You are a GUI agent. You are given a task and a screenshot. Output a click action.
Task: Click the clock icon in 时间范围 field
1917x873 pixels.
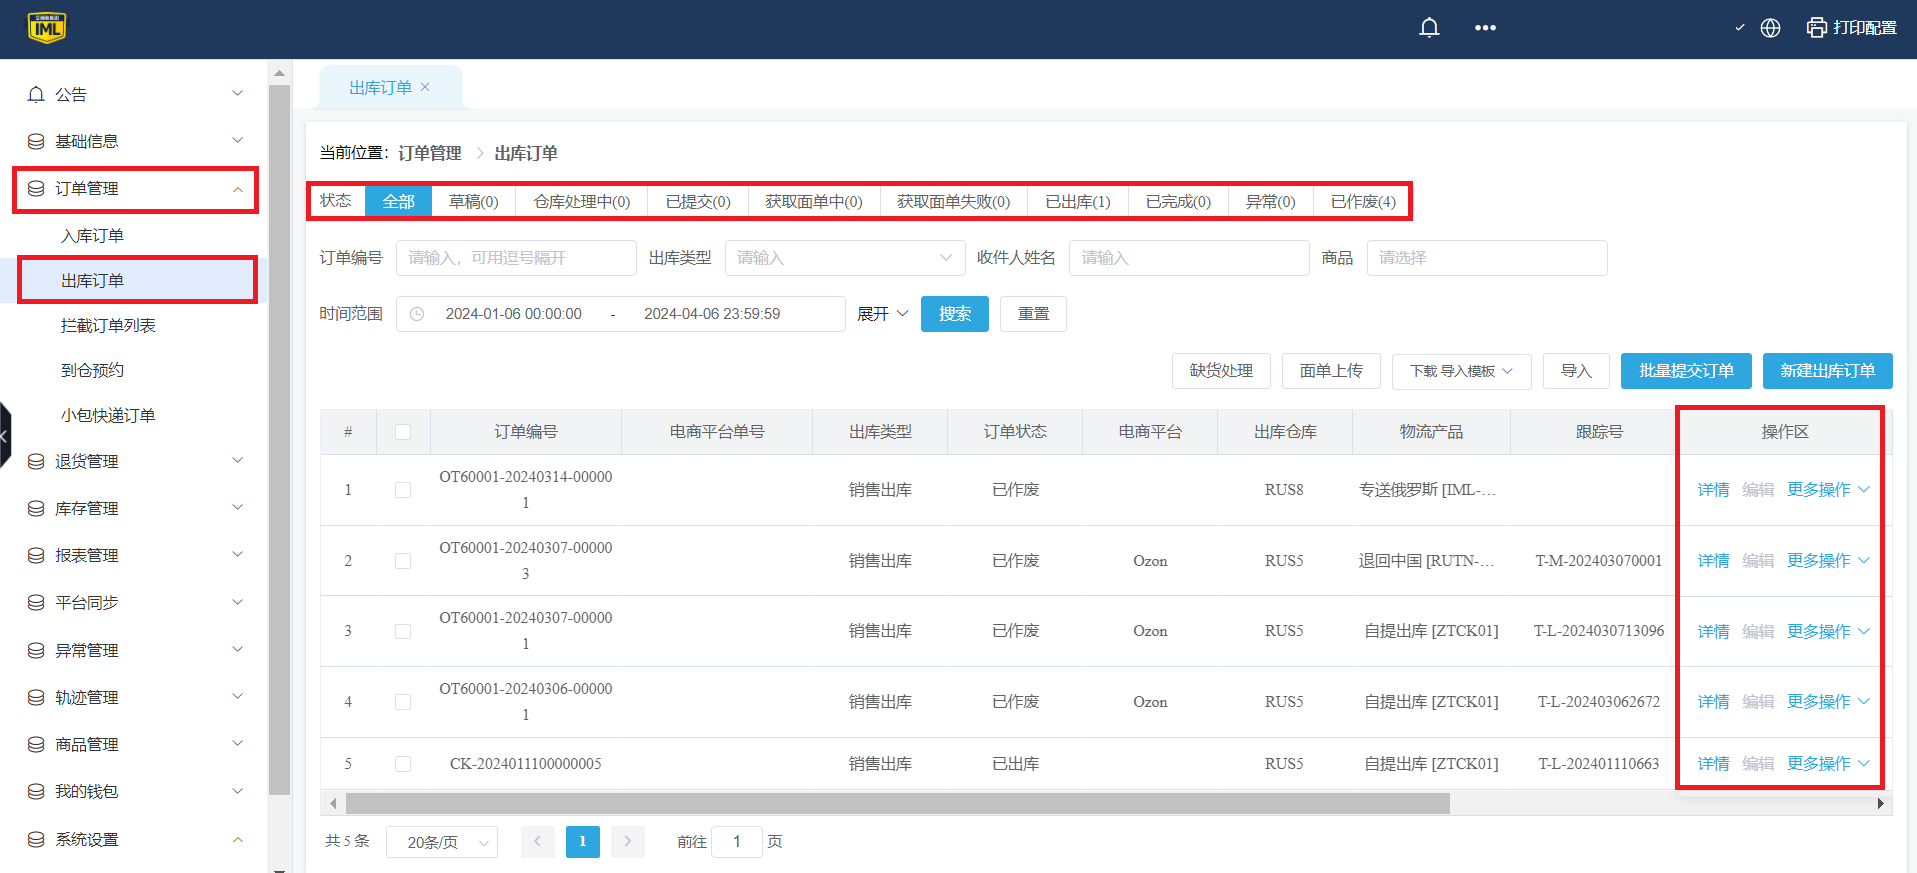417,314
